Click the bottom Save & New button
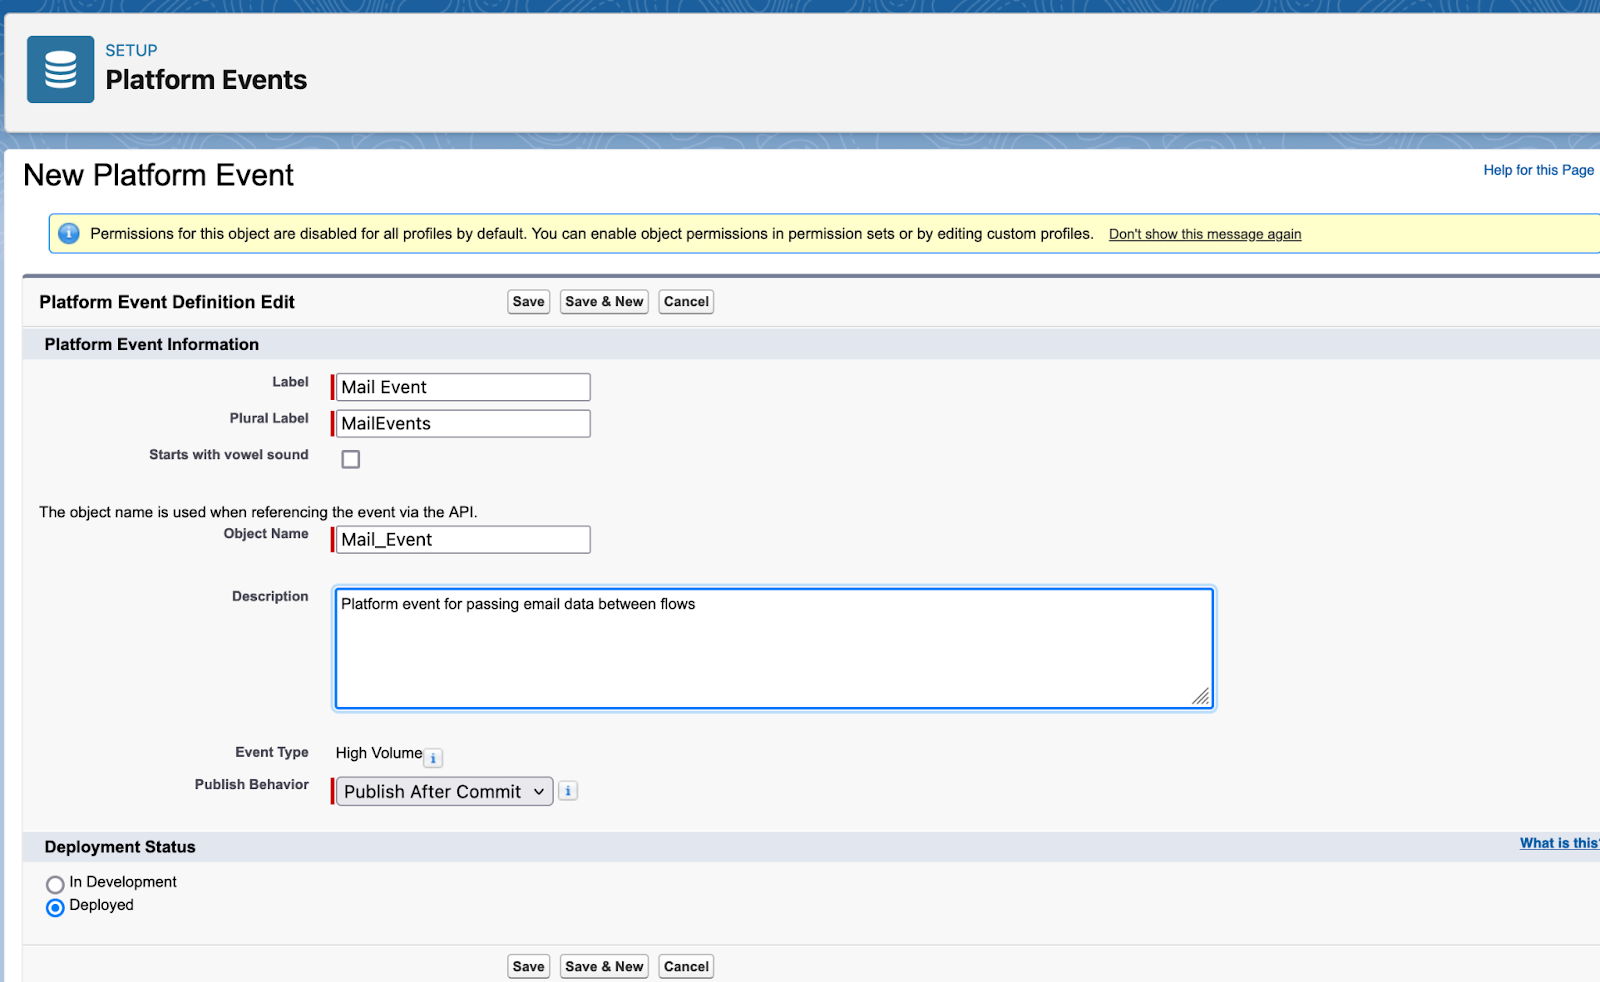The height and width of the screenshot is (982, 1600). (604, 966)
